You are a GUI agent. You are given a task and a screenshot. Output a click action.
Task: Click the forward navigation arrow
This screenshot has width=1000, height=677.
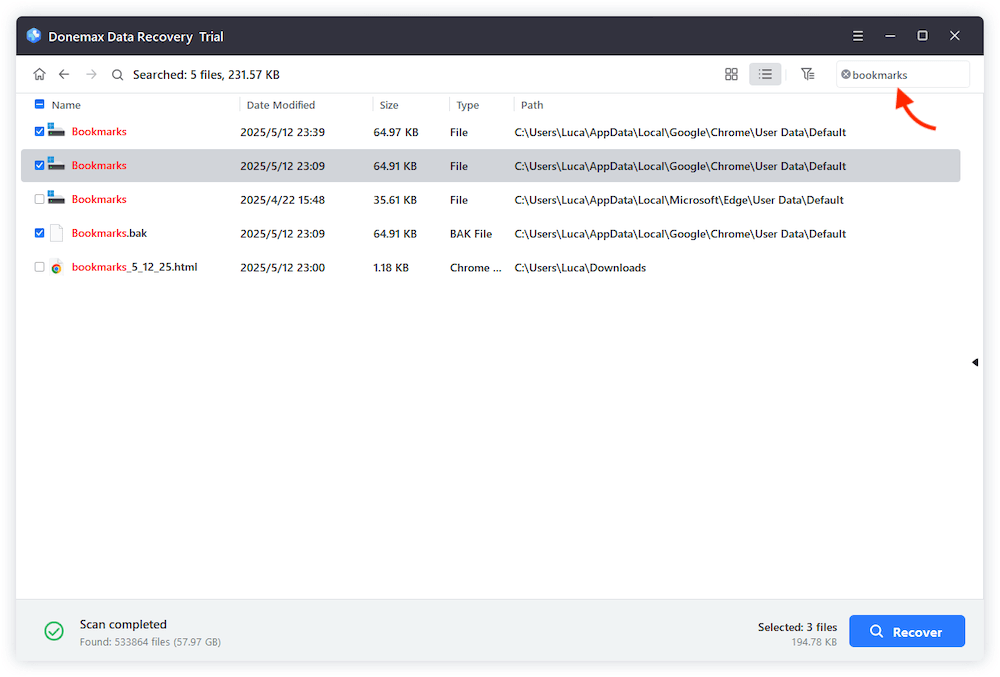click(90, 74)
